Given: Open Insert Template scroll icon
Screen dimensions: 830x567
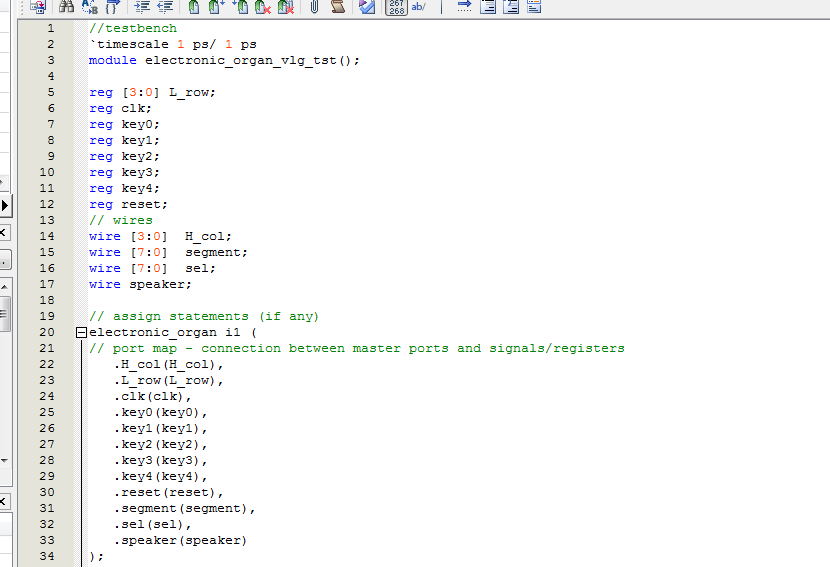Looking at the screenshot, I should pyautogui.click(x=338, y=7).
